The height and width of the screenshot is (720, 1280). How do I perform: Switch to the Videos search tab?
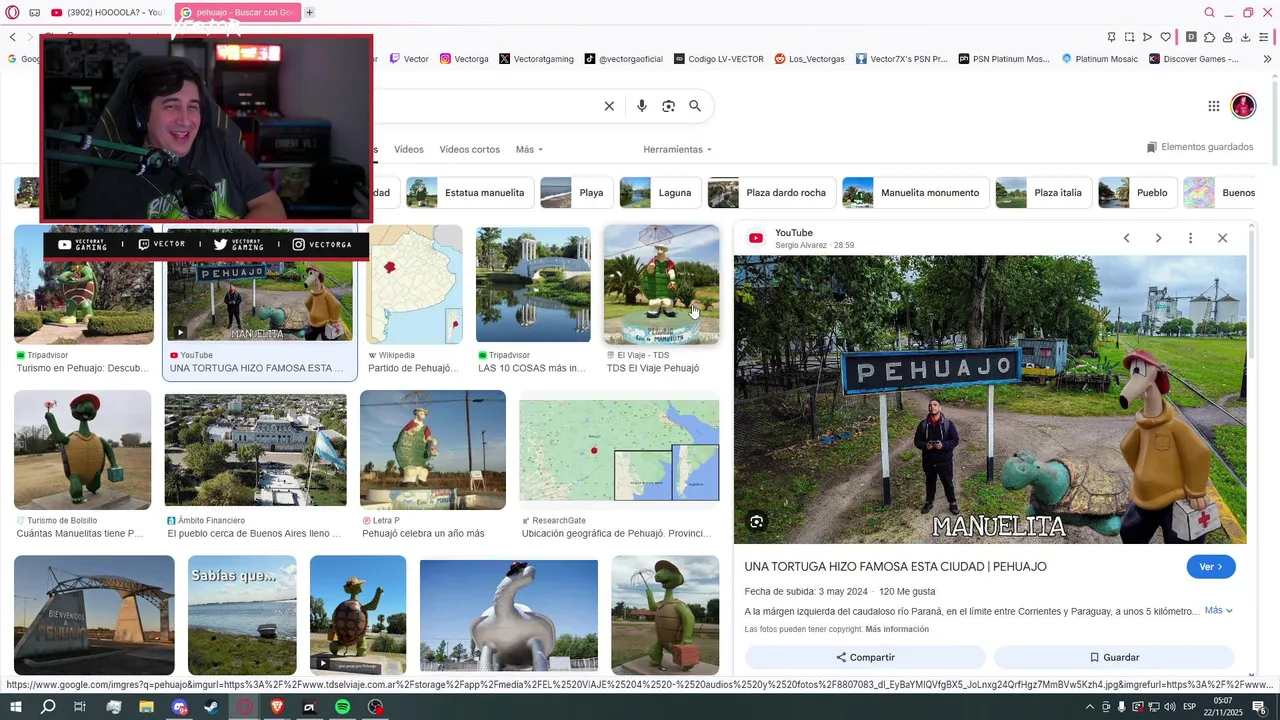pyautogui.click(x=408, y=149)
